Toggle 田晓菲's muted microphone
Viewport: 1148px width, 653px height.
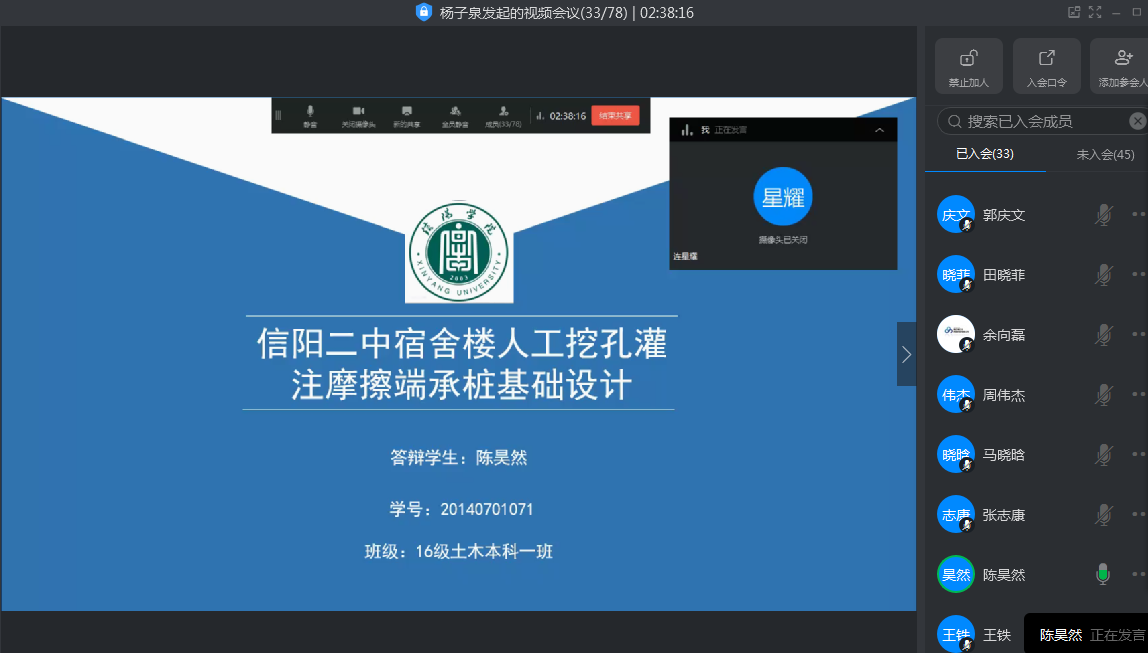point(1103,274)
